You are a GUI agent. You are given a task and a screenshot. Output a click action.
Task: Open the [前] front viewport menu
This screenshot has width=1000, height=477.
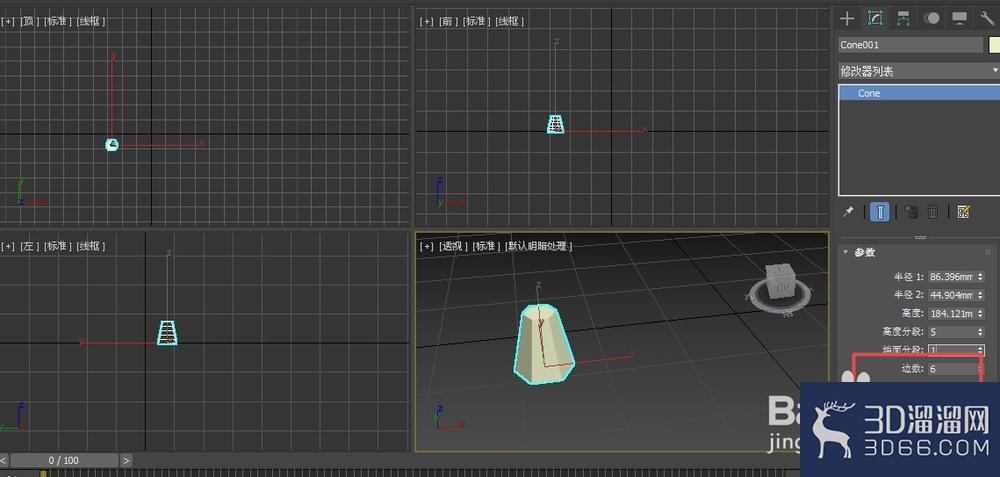tap(448, 21)
